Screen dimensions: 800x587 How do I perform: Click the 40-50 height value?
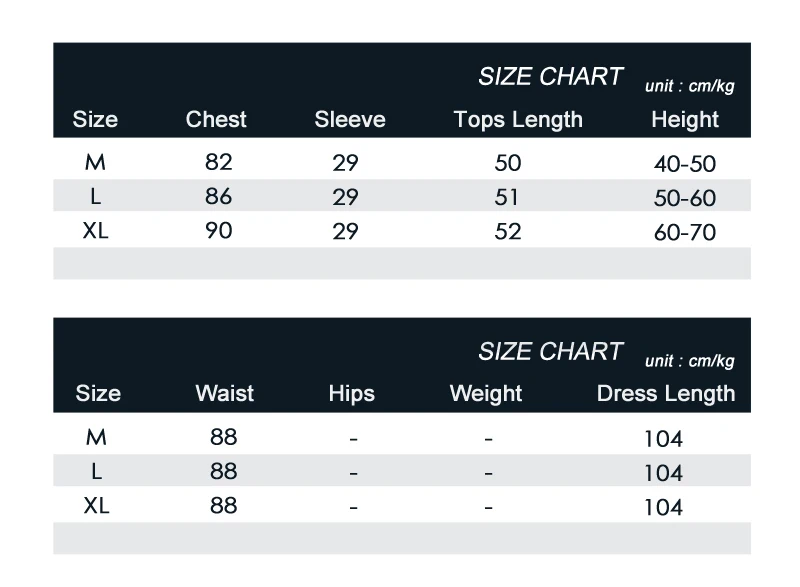685,164
